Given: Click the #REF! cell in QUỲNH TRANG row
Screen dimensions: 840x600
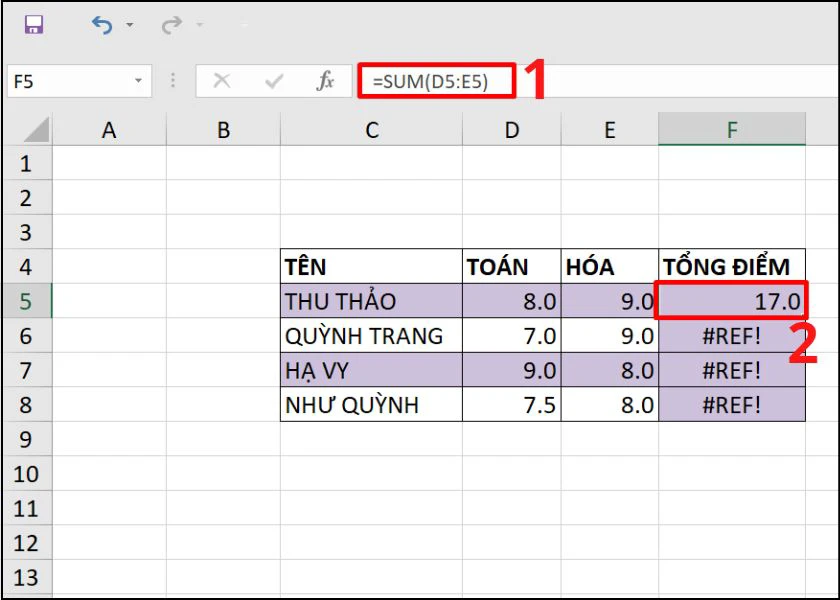Looking at the screenshot, I should 732,335.
